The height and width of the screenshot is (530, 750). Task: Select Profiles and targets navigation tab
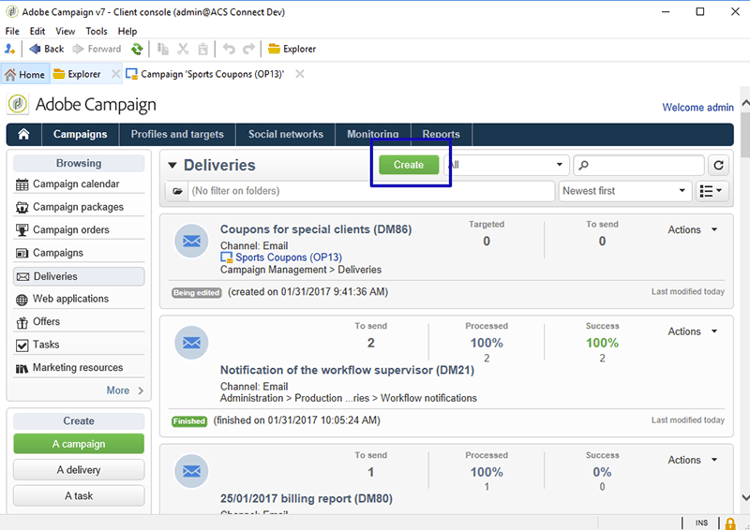[x=177, y=134]
